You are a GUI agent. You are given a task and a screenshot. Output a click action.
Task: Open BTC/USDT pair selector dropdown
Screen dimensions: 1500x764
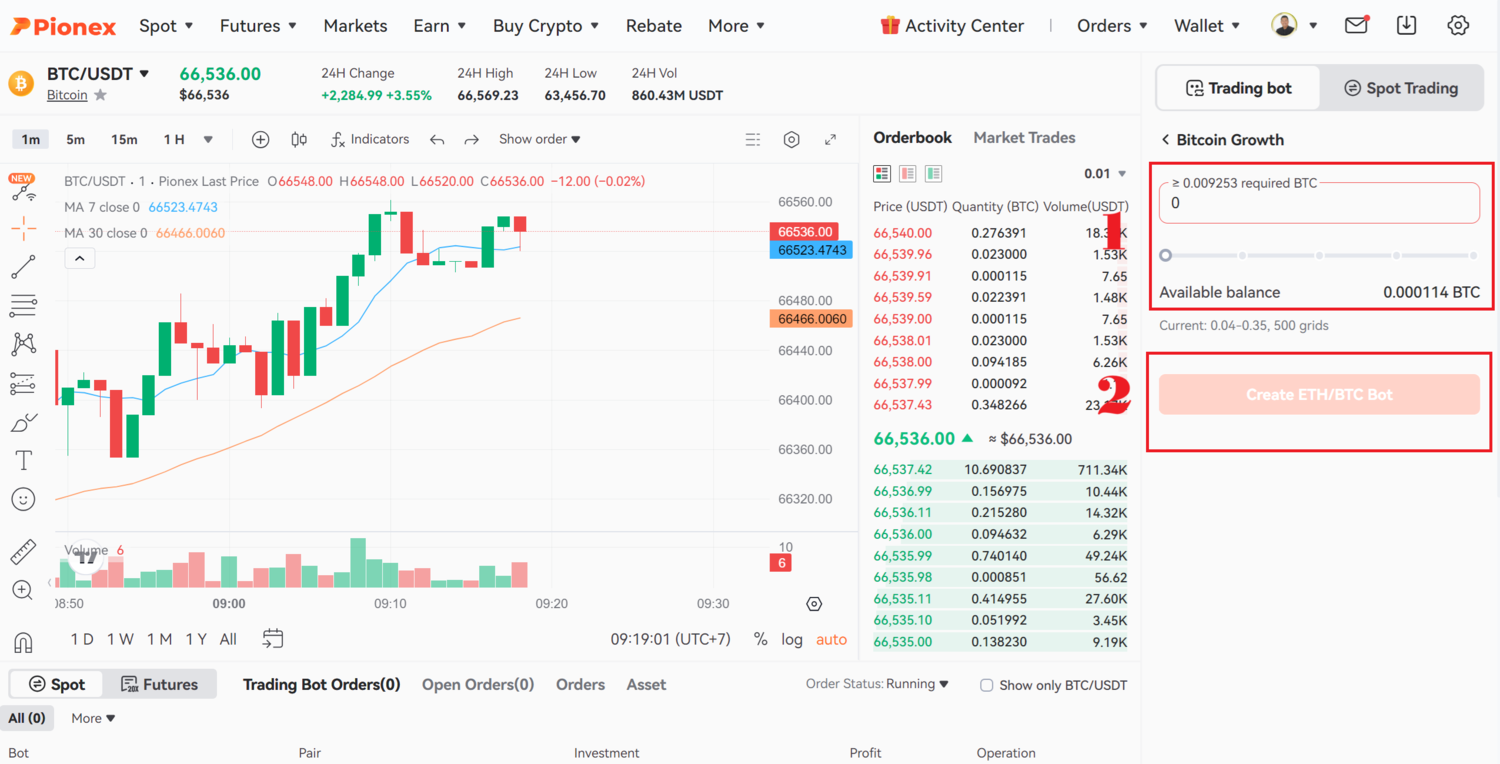point(98,74)
